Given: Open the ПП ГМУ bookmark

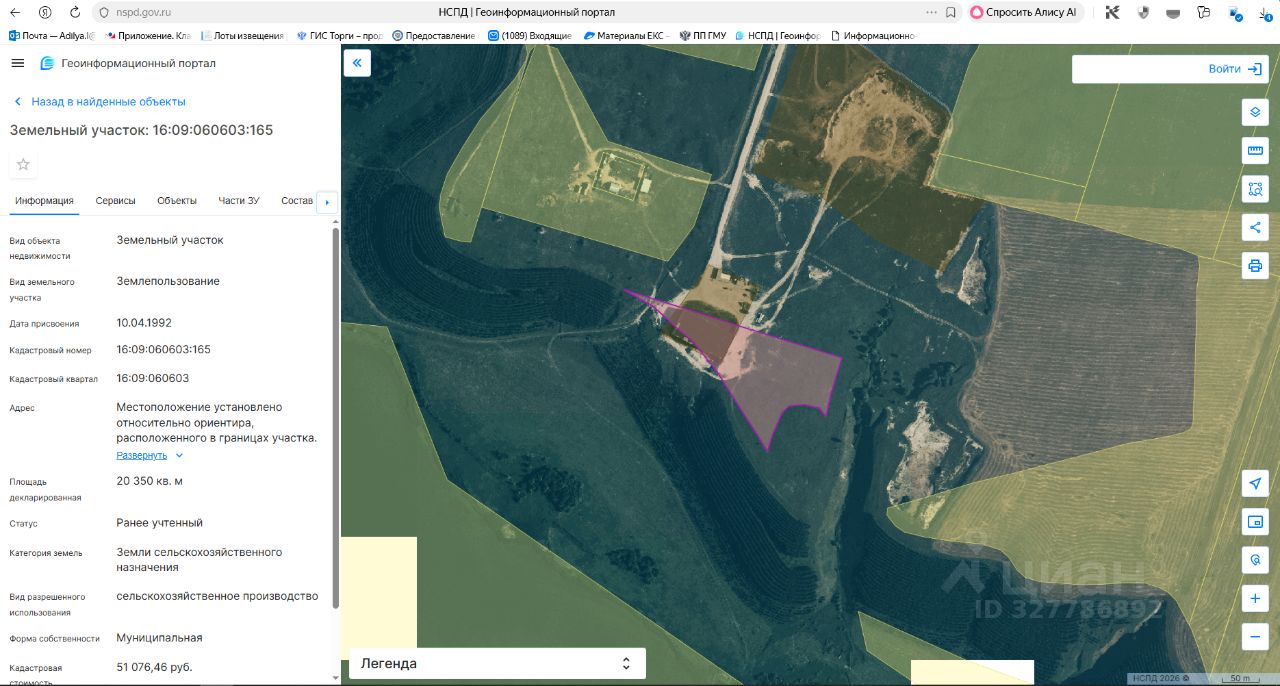Looking at the screenshot, I should point(702,35).
